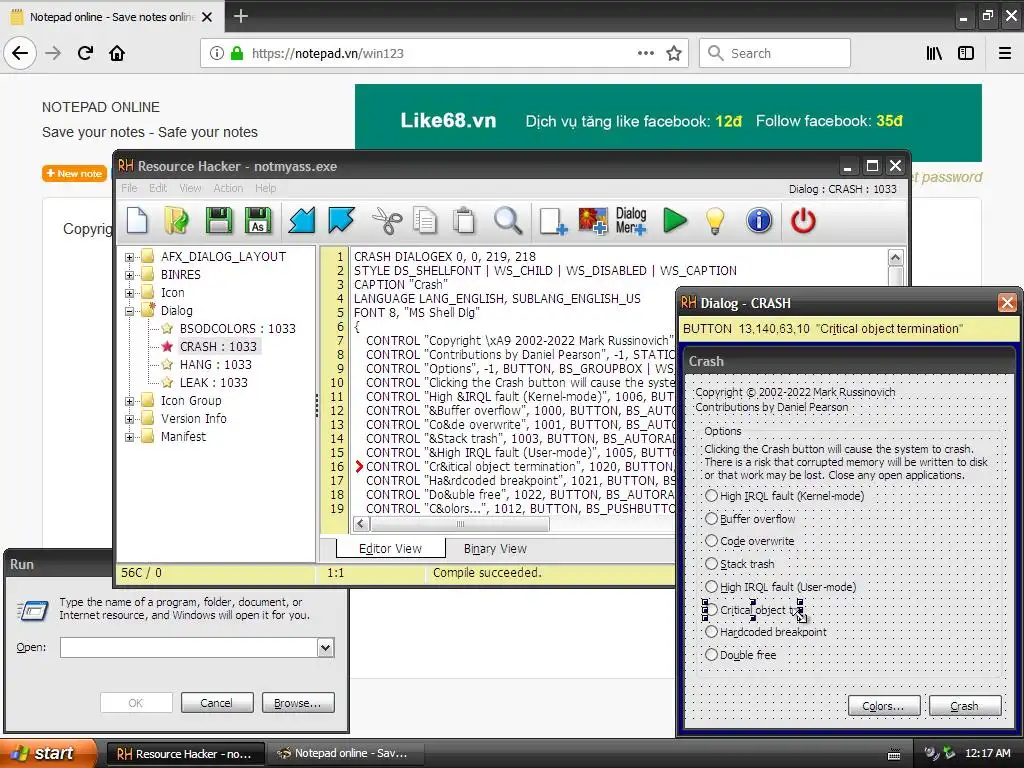Screen dimensions: 1024x768
Task: Expand the Icon Group tree node
Action: pyautogui.click(x=129, y=401)
